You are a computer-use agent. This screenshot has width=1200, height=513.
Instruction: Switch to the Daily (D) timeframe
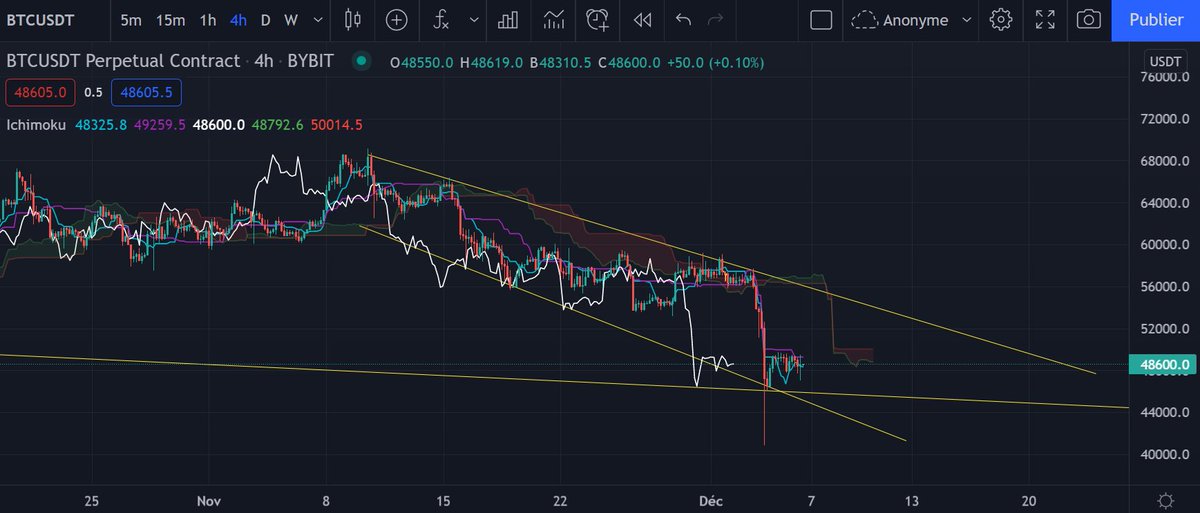(x=265, y=20)
